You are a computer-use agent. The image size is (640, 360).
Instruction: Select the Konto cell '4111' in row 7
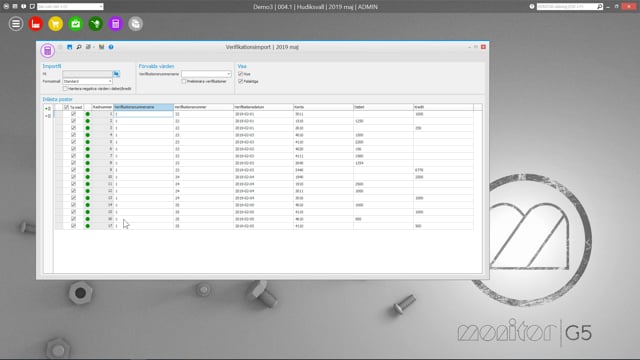(323, 156)
